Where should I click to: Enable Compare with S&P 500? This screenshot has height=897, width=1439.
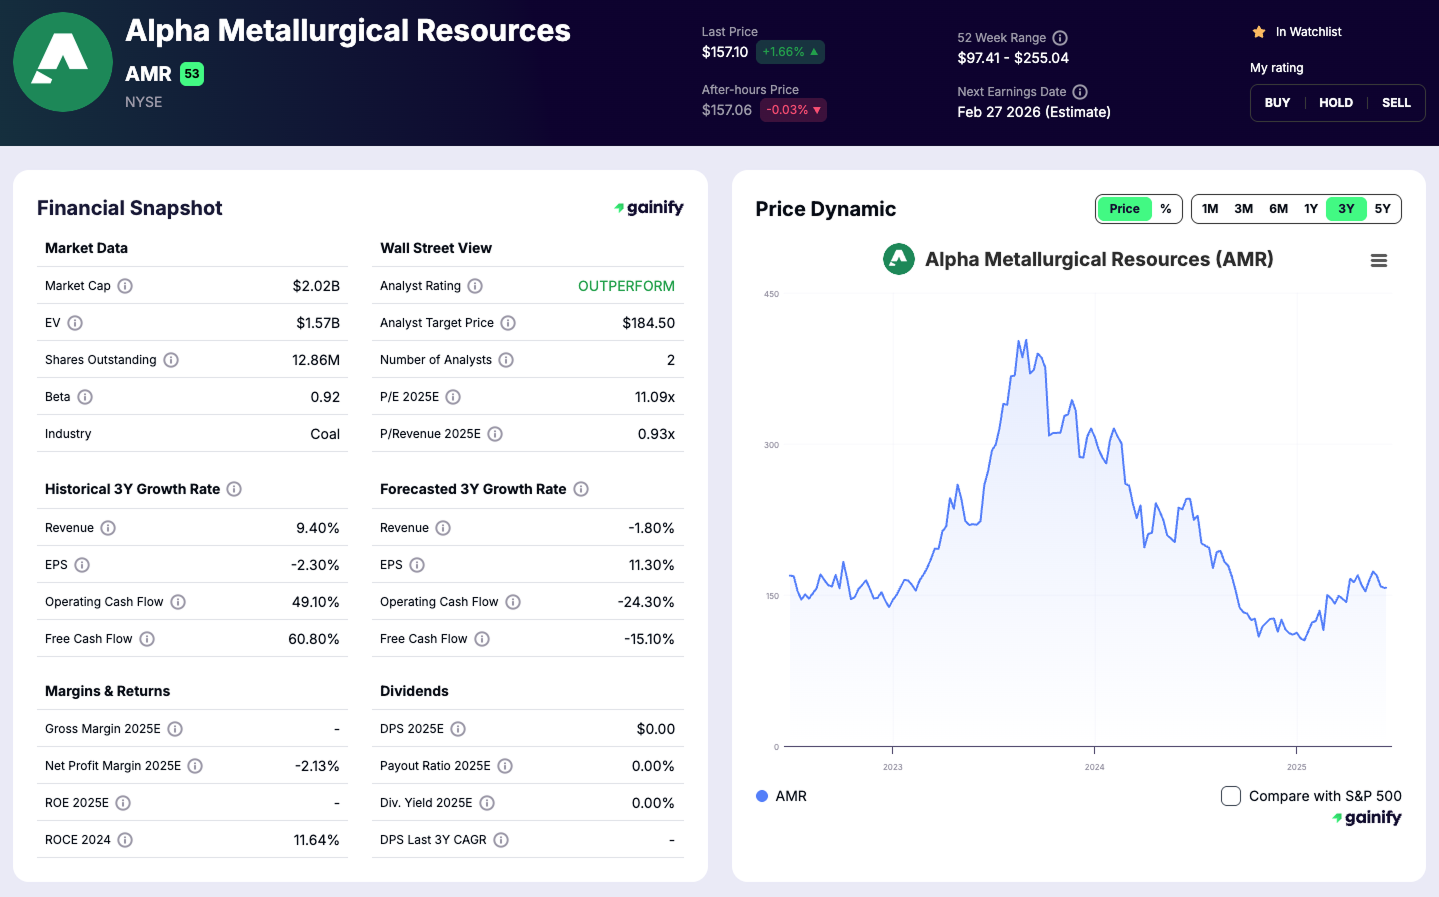coord(1230,795)
